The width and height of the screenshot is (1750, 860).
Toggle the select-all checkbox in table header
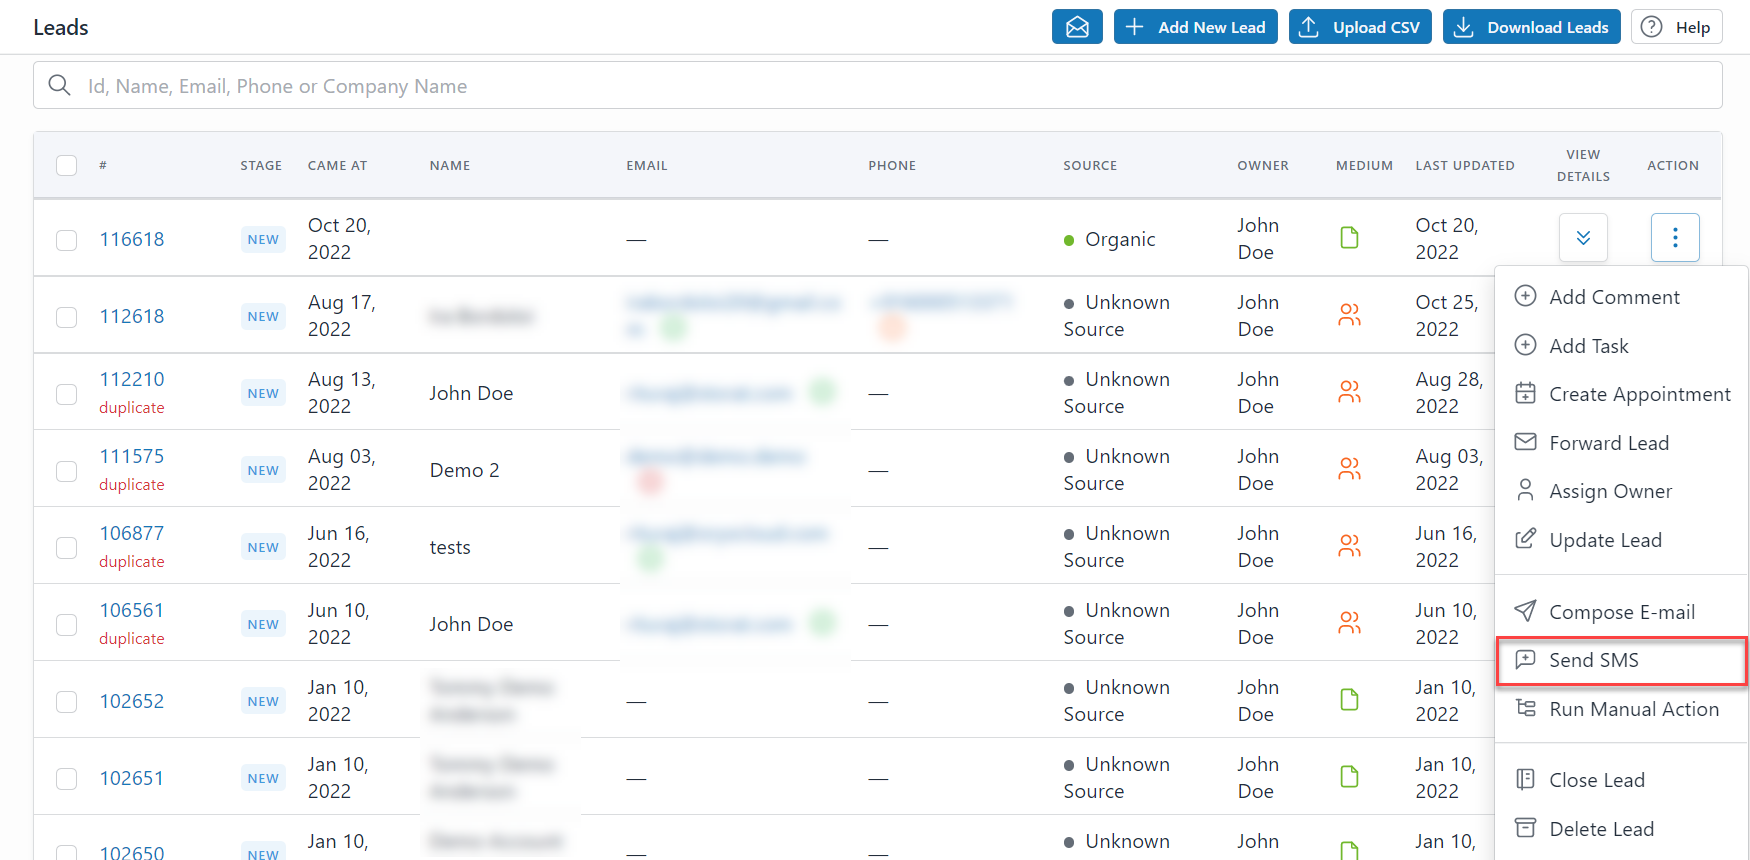pyautogui.click(x=67, y=165)
